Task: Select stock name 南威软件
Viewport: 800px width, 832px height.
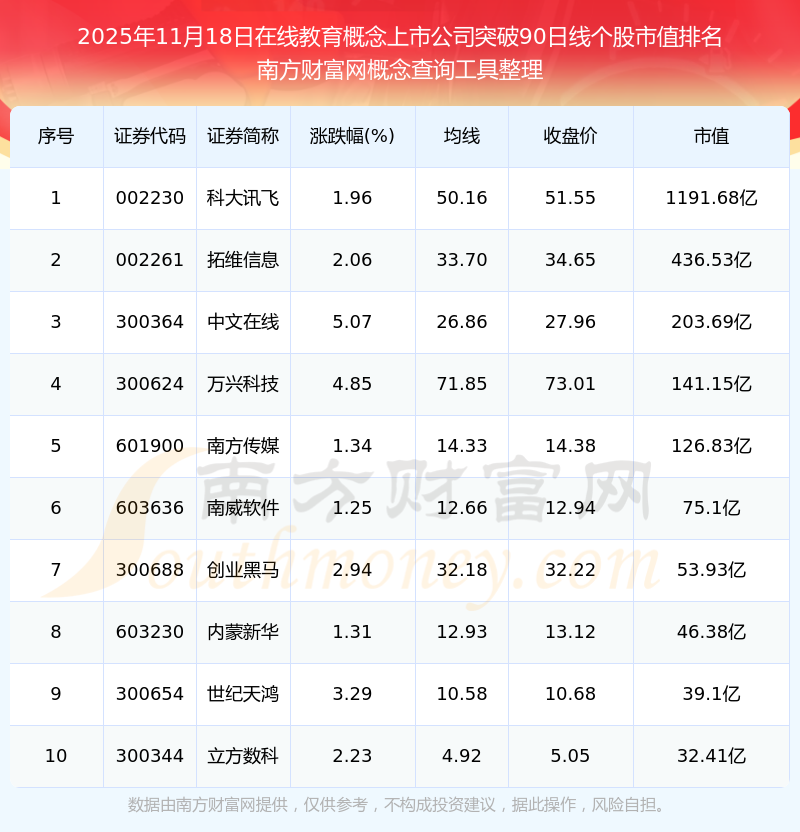Action: point(243,508)
